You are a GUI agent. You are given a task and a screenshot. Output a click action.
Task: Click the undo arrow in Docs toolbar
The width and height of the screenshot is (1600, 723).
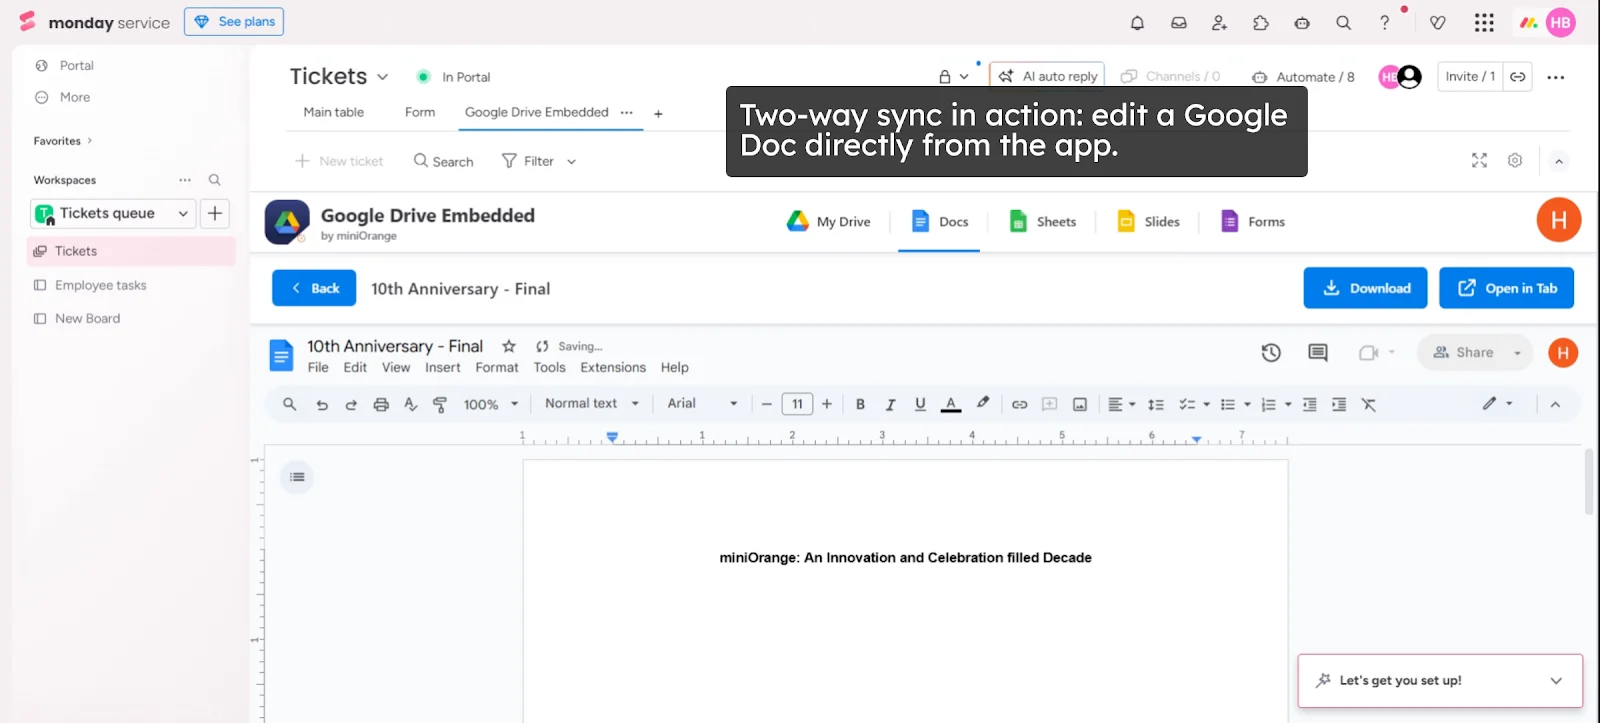(x=322, y=405)
